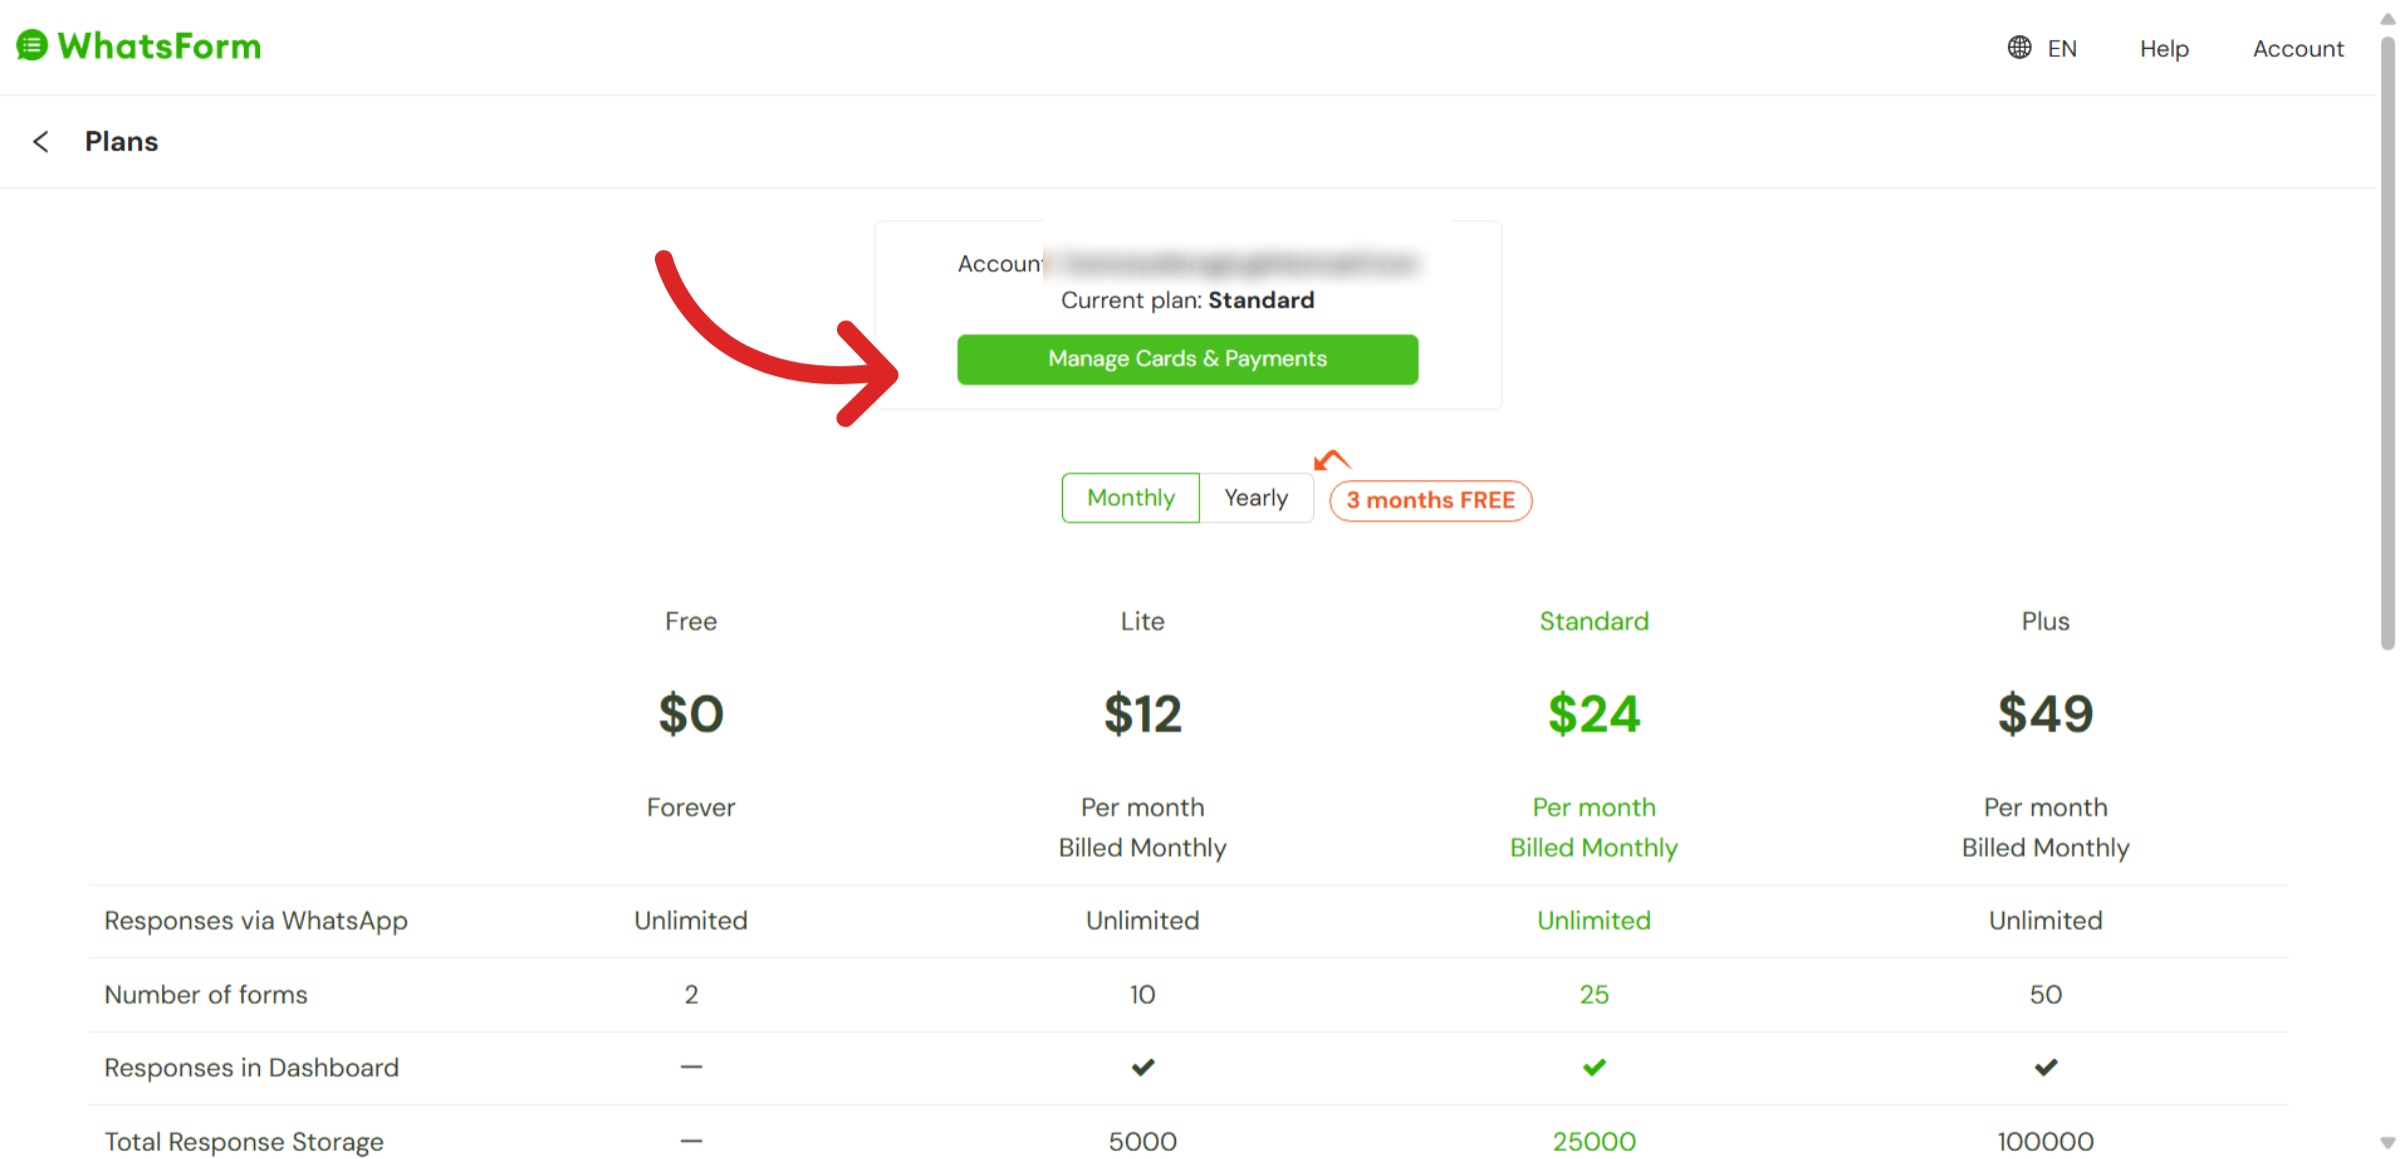Select the Standard plan heading
Viewport: 2400px width, 1159px height.
pos(1594,621)
